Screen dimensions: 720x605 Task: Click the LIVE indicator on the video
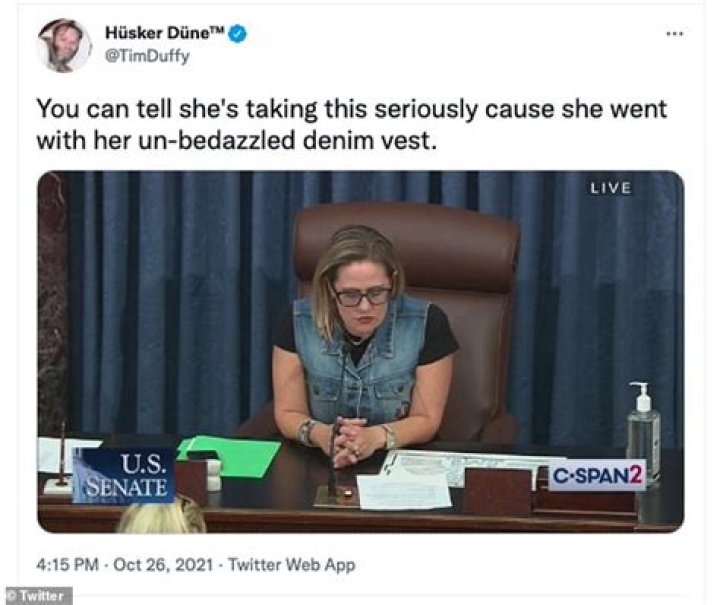click(x=611, y=188)
